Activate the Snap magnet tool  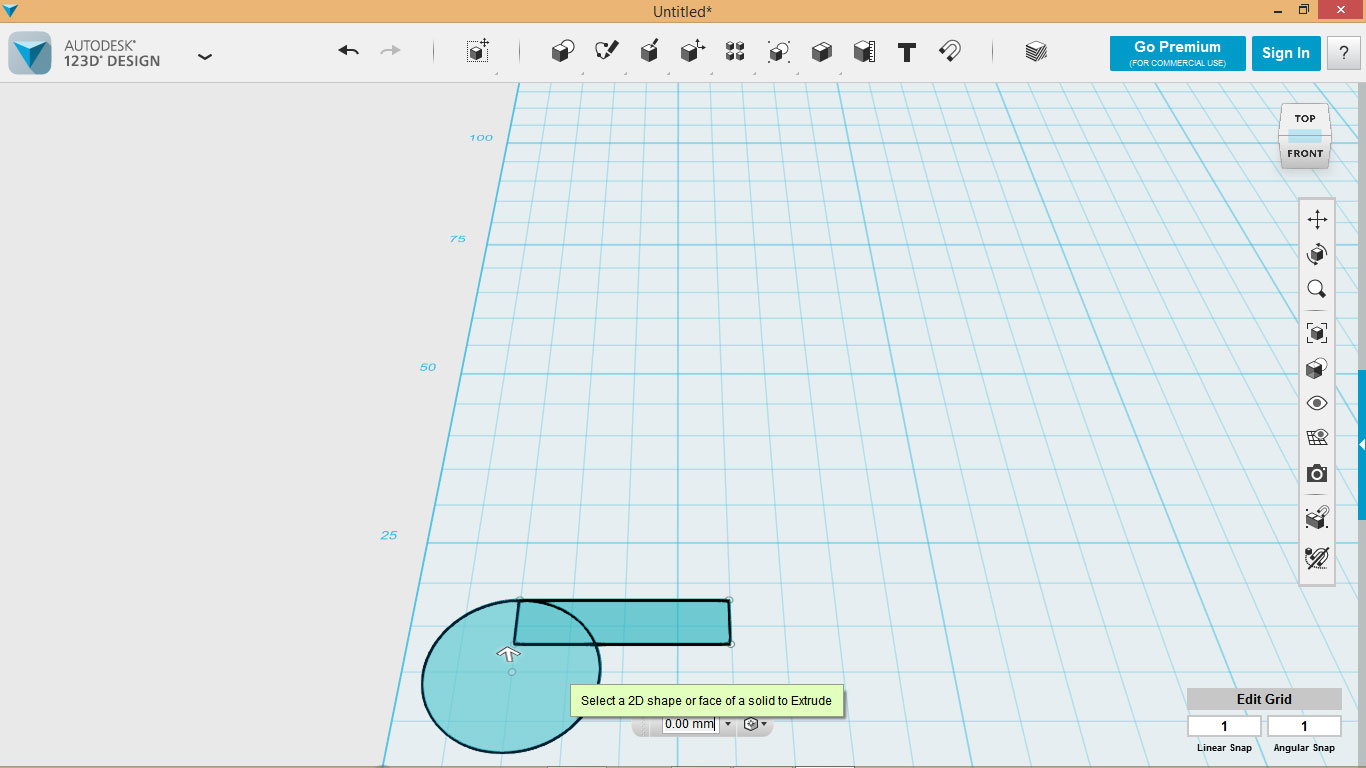point(949,52)
